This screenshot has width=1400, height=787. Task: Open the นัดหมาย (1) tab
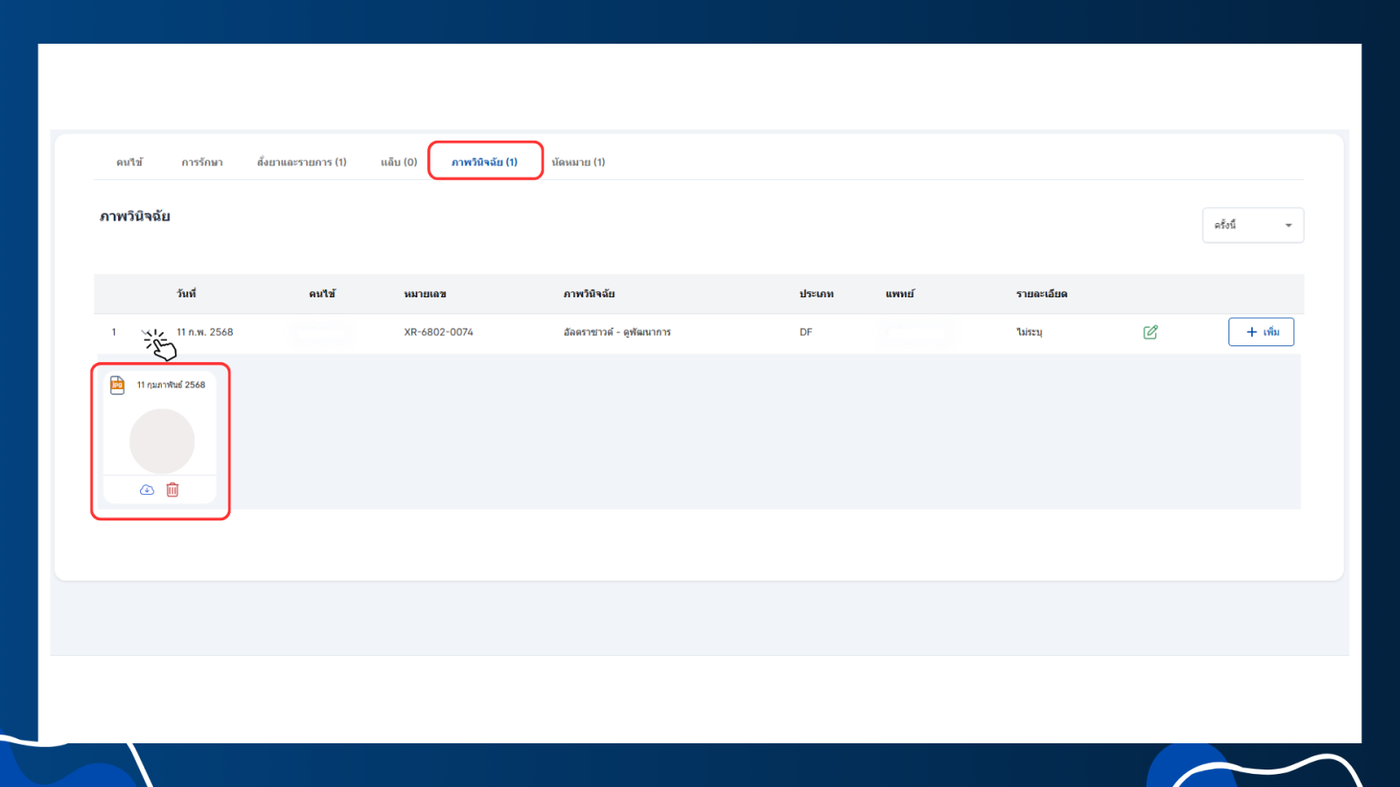point(578,162)
